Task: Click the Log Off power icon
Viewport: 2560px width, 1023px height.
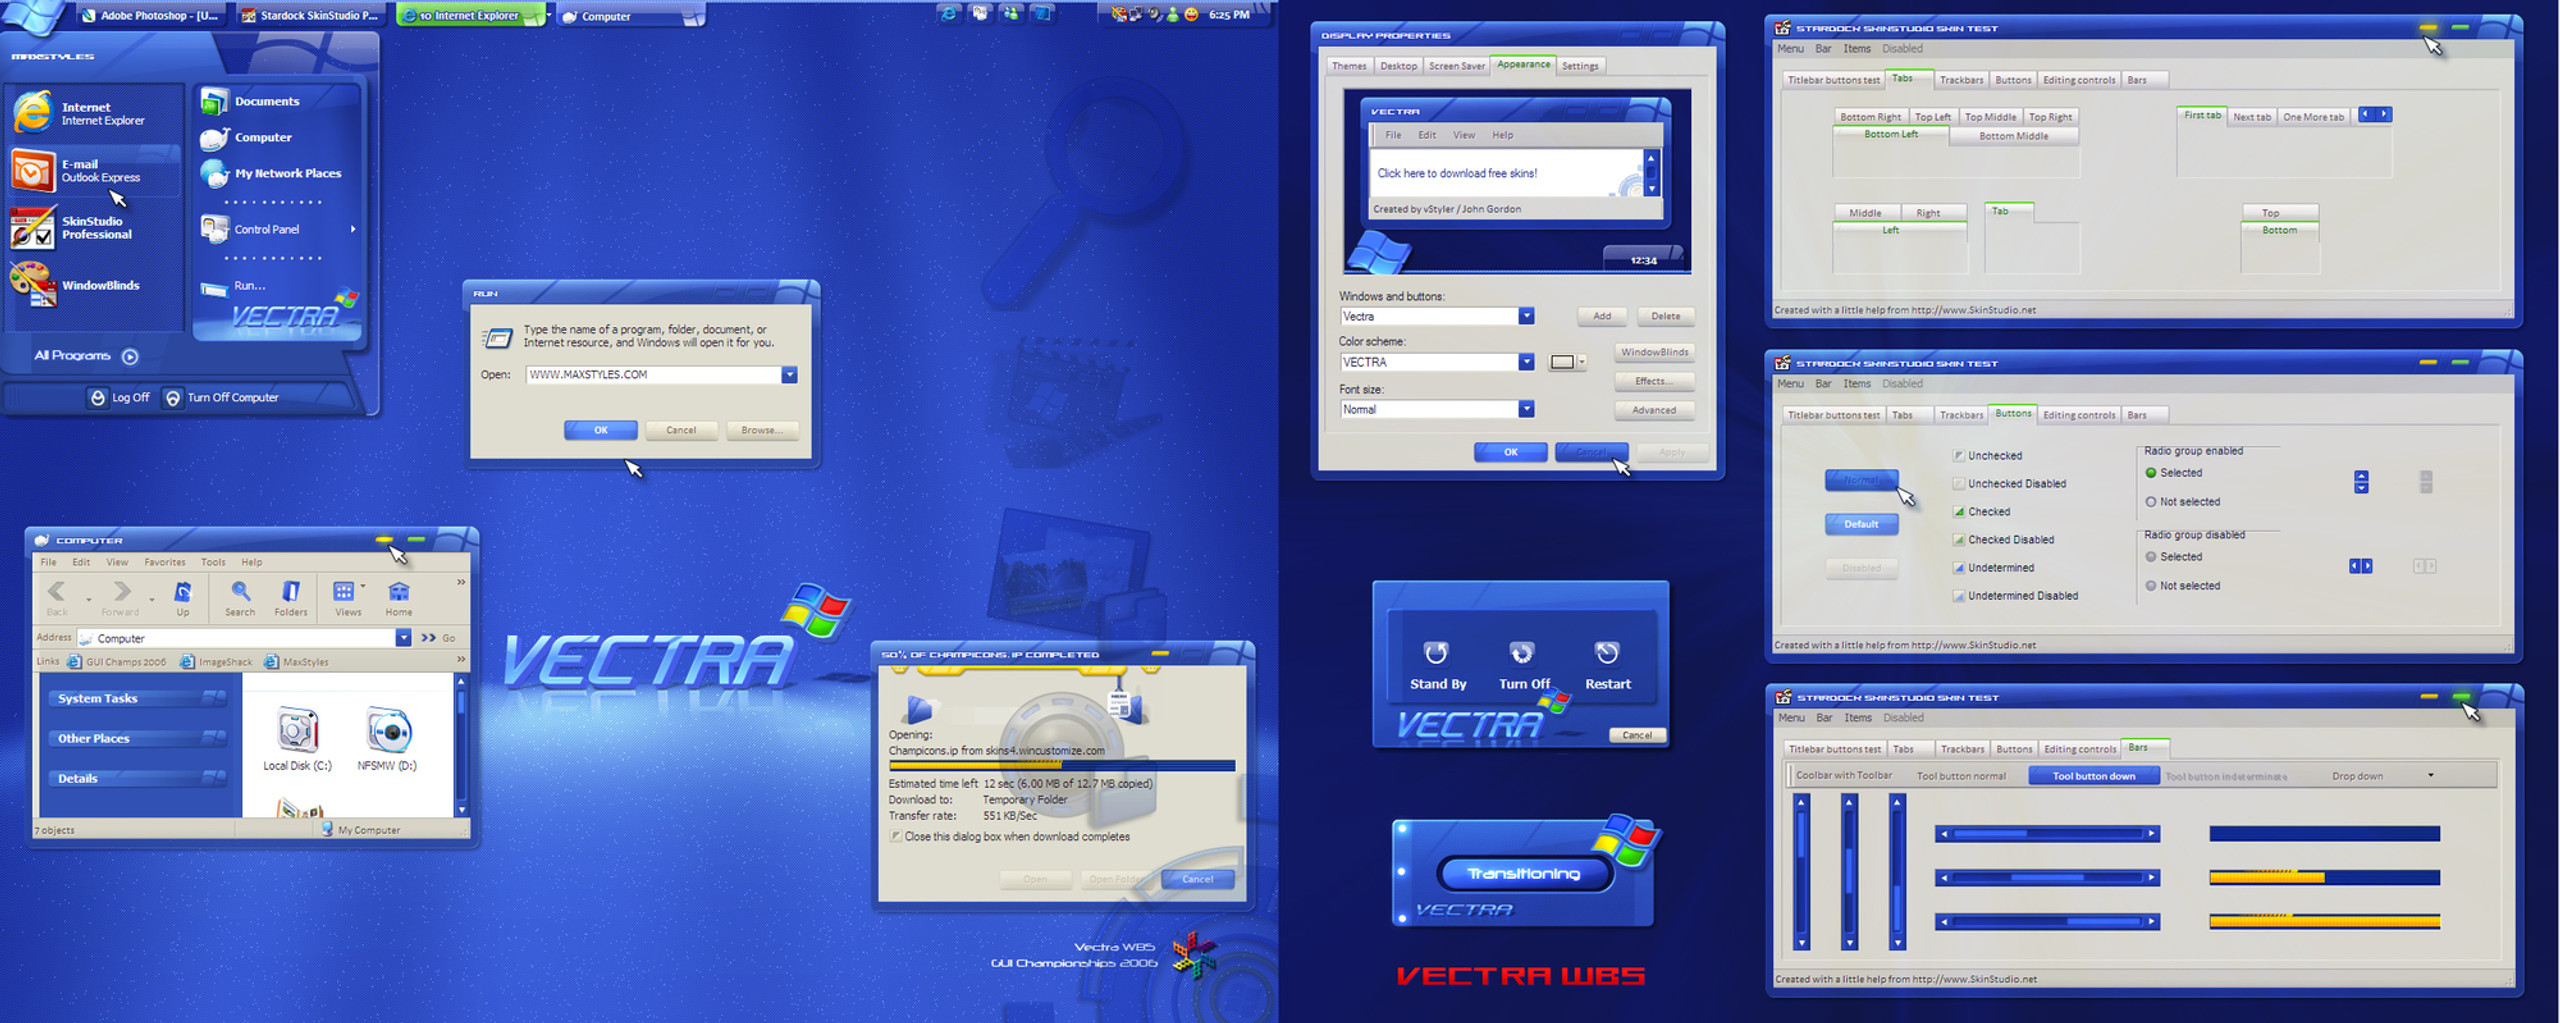Action: [98, 398]
